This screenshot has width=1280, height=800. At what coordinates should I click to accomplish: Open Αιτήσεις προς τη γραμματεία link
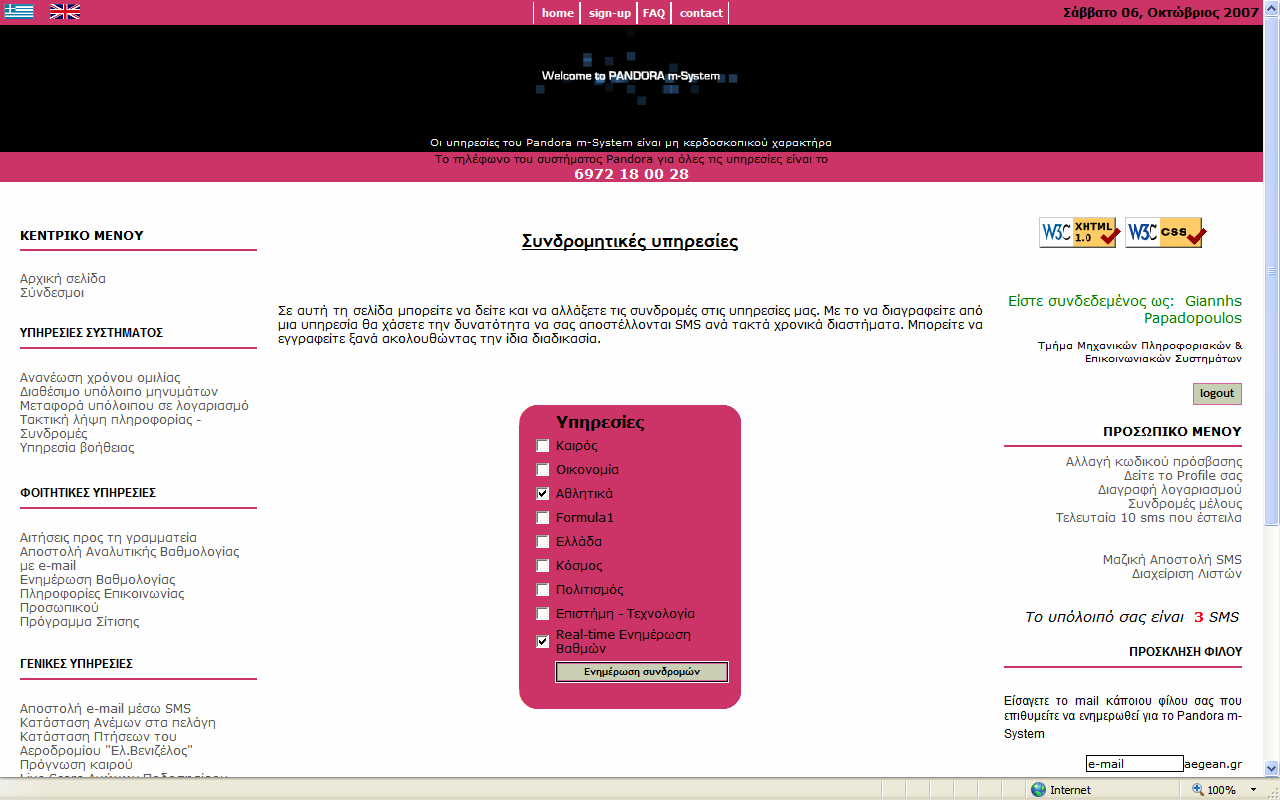coord(108,538)
